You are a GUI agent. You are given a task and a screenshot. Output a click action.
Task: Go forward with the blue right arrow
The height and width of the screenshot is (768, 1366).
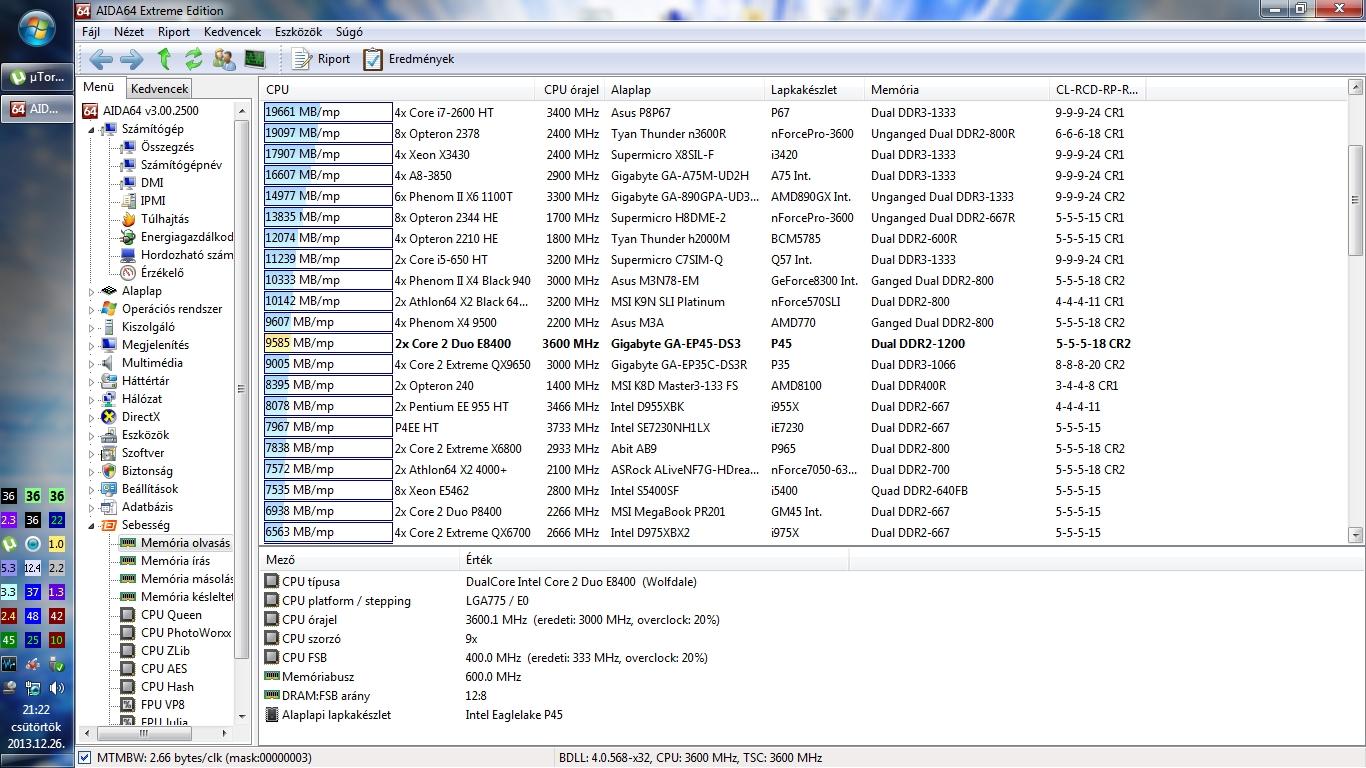(132, 59)
